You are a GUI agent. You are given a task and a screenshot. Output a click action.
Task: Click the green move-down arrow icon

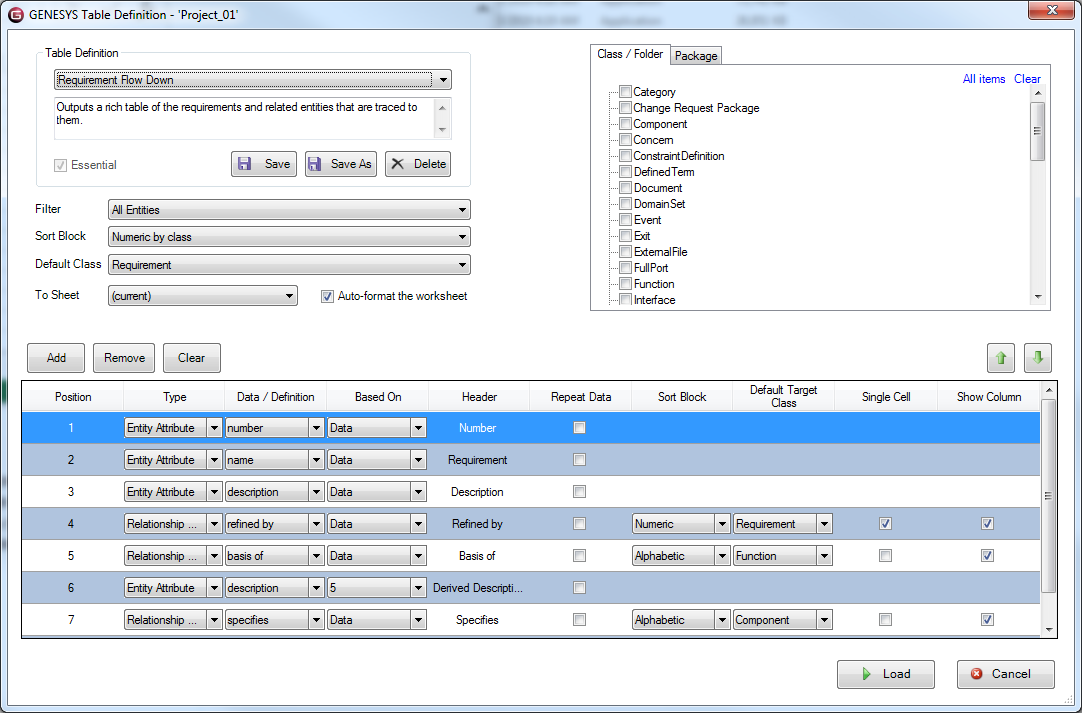[x=1037, y=357]
